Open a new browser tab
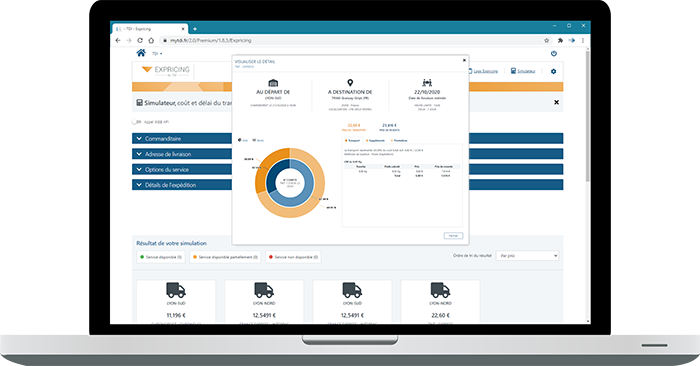 click(195, 29)
